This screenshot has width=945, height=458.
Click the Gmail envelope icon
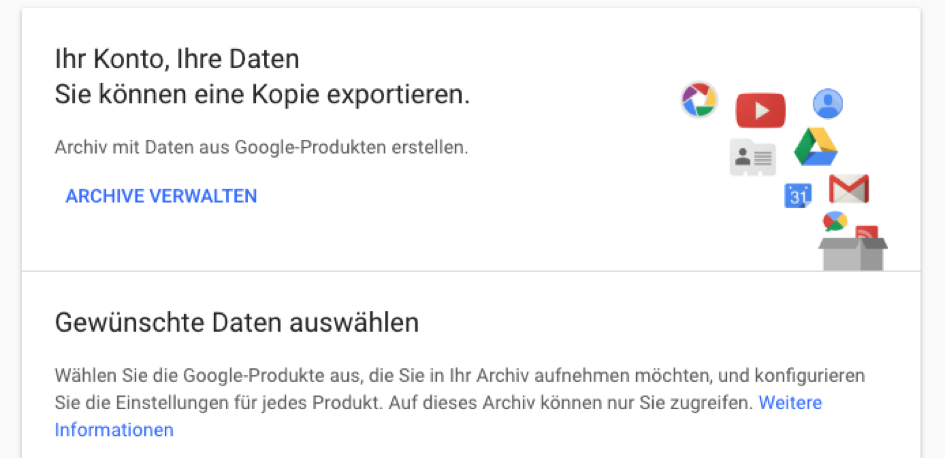(849, 189)
